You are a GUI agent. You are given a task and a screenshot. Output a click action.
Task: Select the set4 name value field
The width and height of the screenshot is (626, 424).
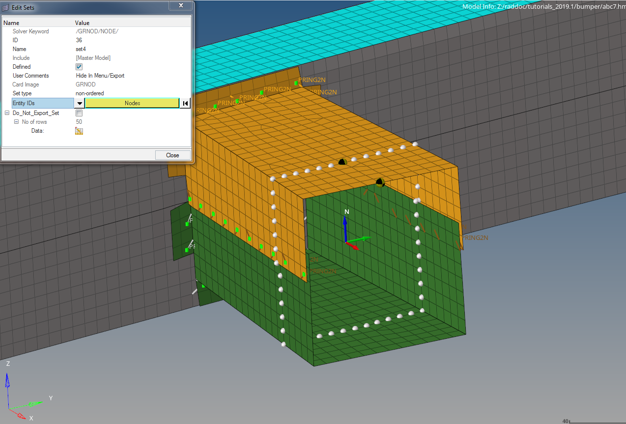81,49
